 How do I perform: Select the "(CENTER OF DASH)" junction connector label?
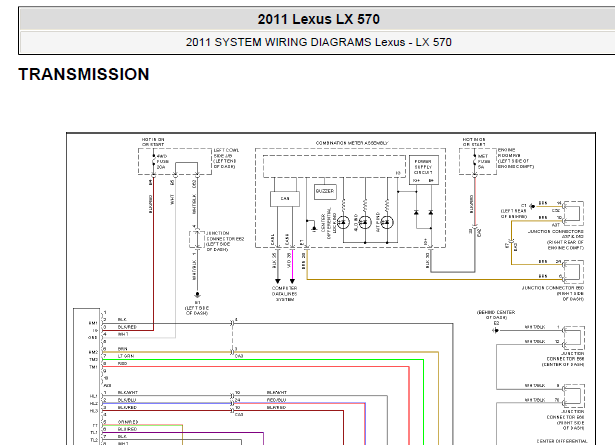pyautogui.click(x=563, y=365)
